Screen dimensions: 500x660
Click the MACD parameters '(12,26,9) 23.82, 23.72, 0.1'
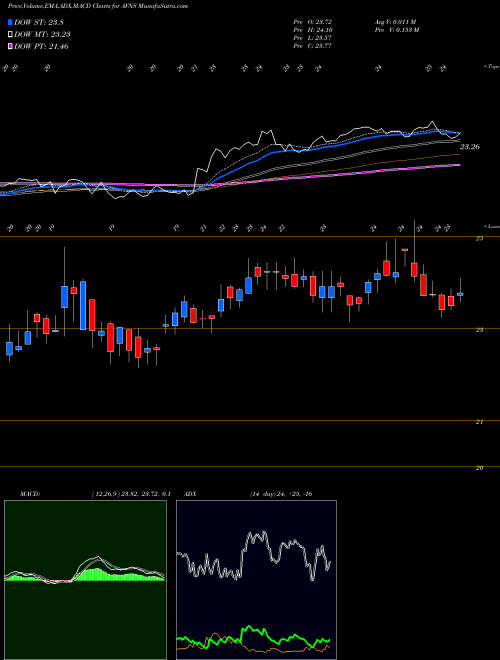130,494
